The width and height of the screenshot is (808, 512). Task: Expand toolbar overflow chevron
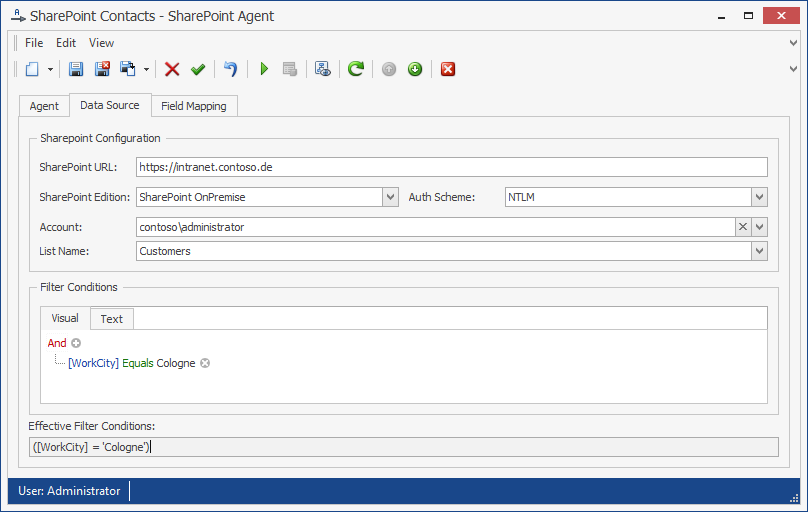793,69
